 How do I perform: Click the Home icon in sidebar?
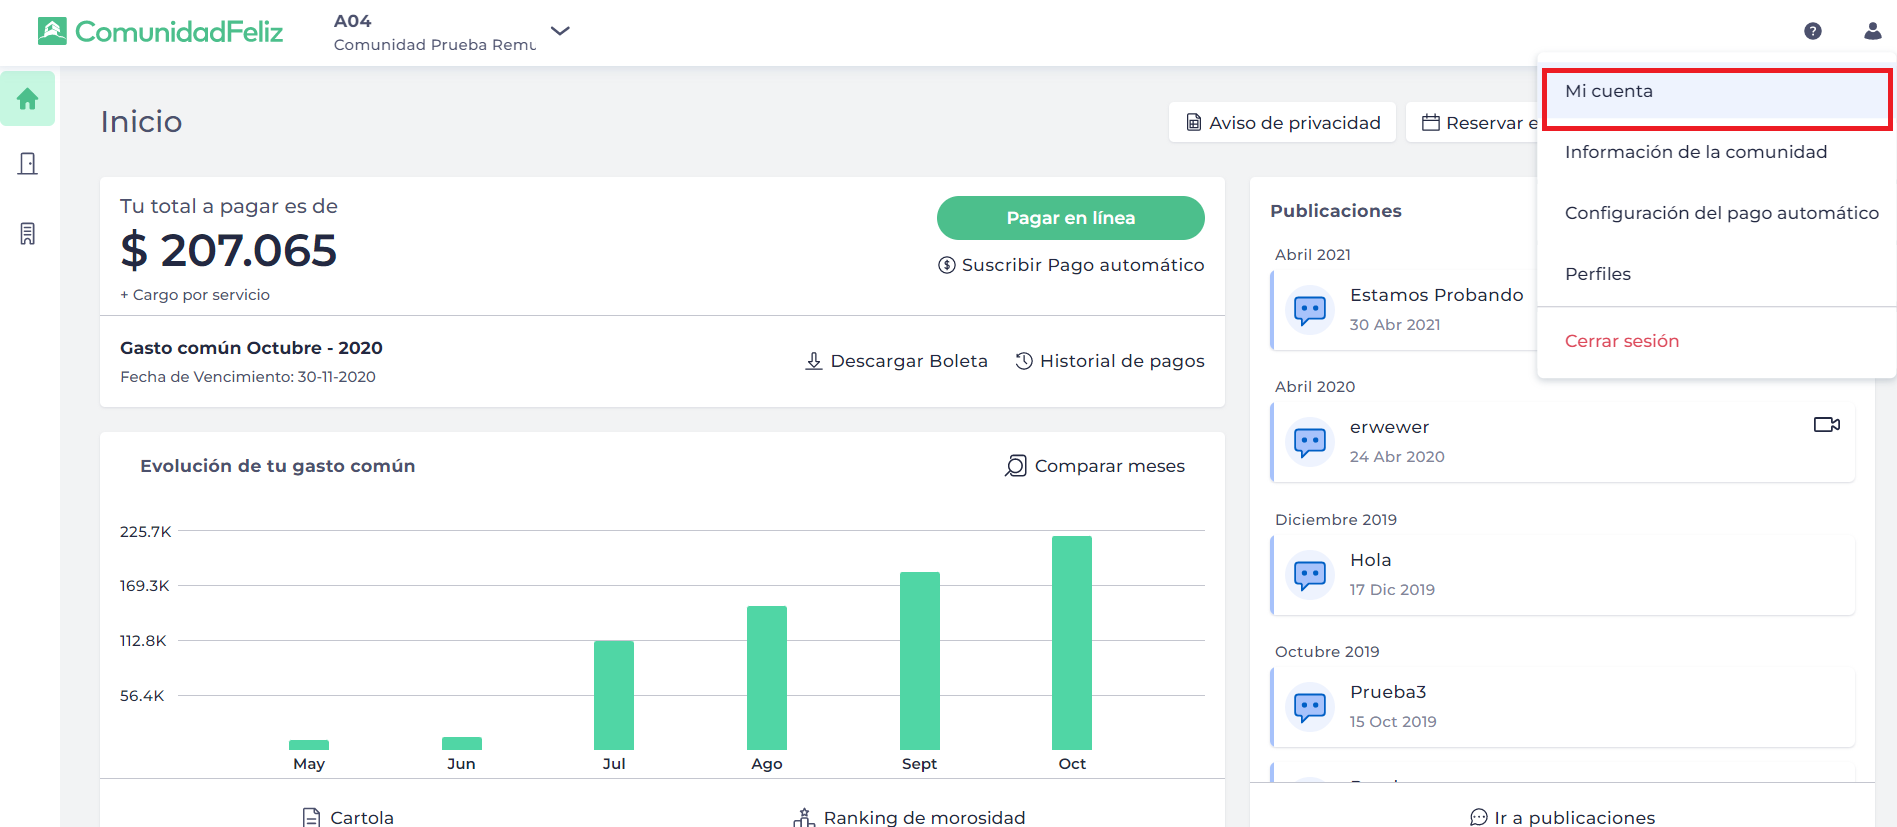28,99
